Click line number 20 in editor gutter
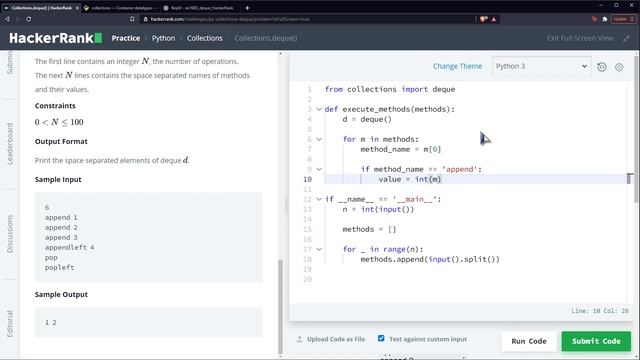Viewport: 640px width, 360px height. (307, 279)
